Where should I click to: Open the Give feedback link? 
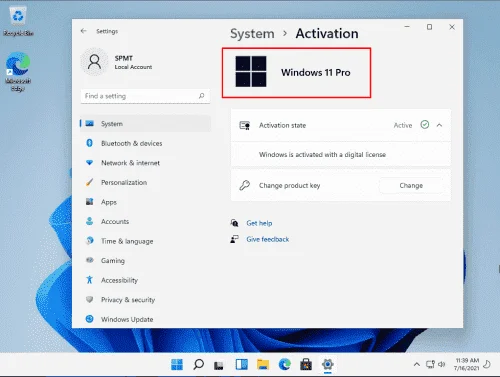(268, 239)
